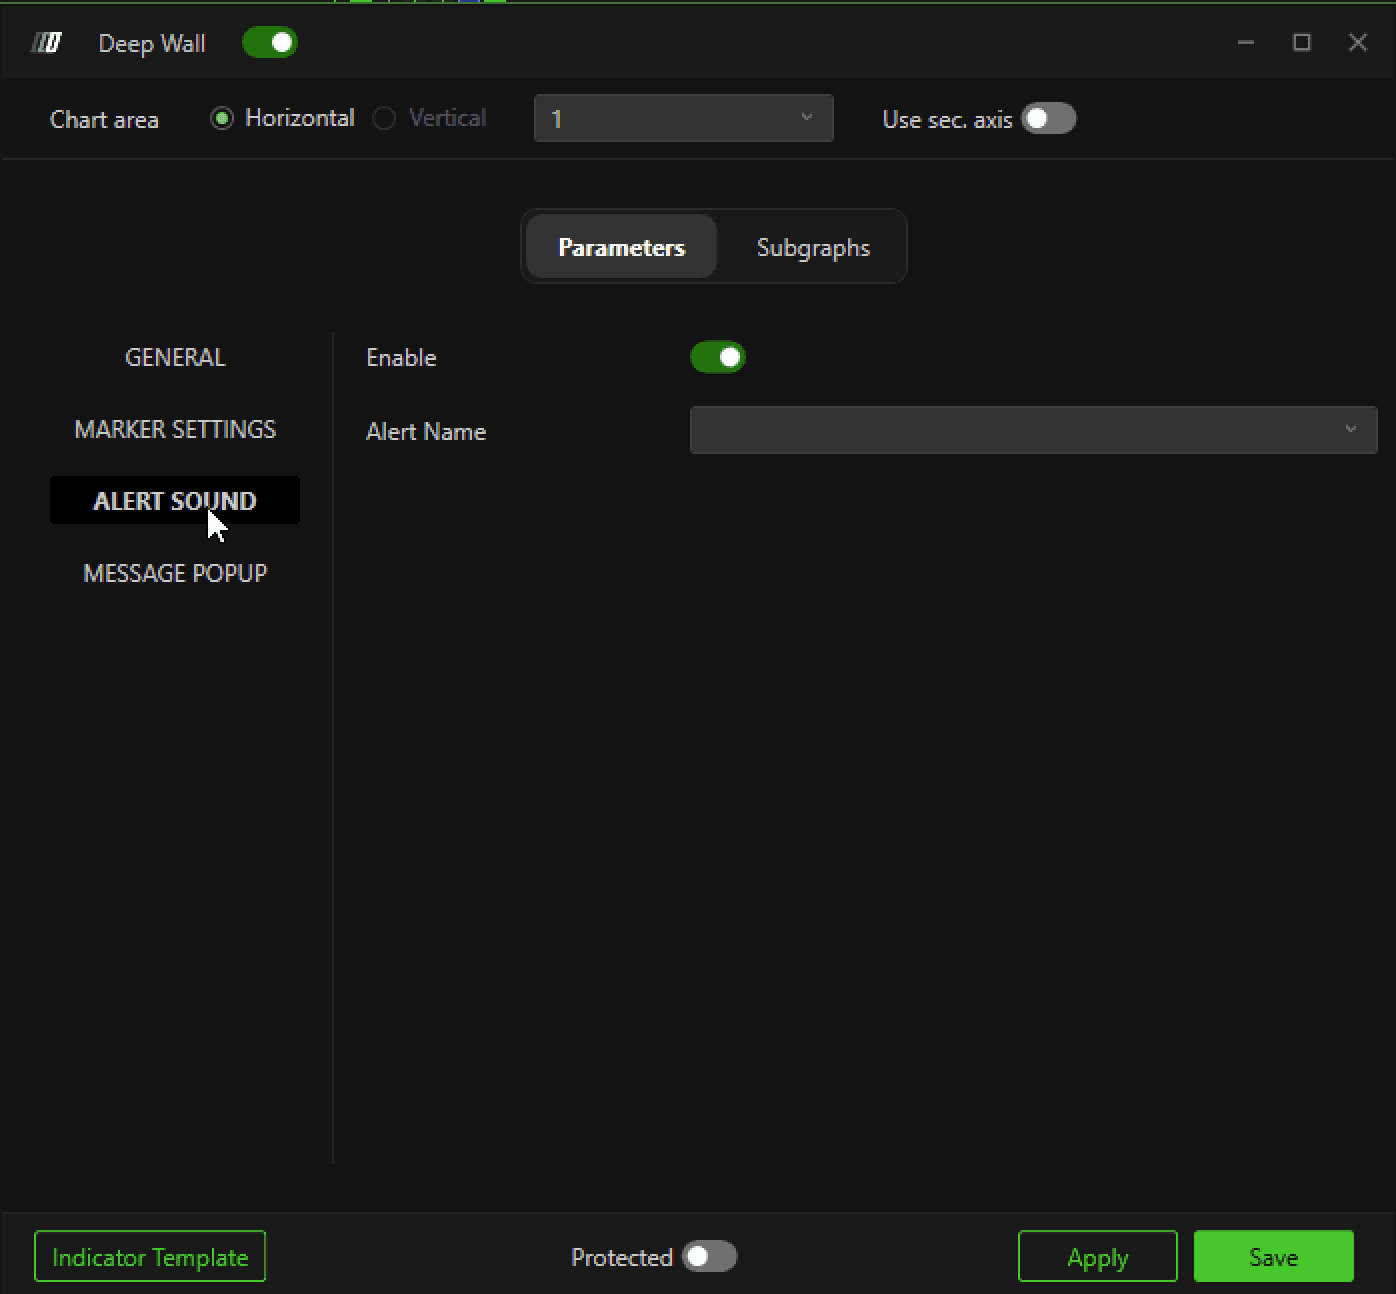The width and height of the screenshot is (1396, 1294).
Task: Open the GENERAL settings section
Action: [175, 357]
